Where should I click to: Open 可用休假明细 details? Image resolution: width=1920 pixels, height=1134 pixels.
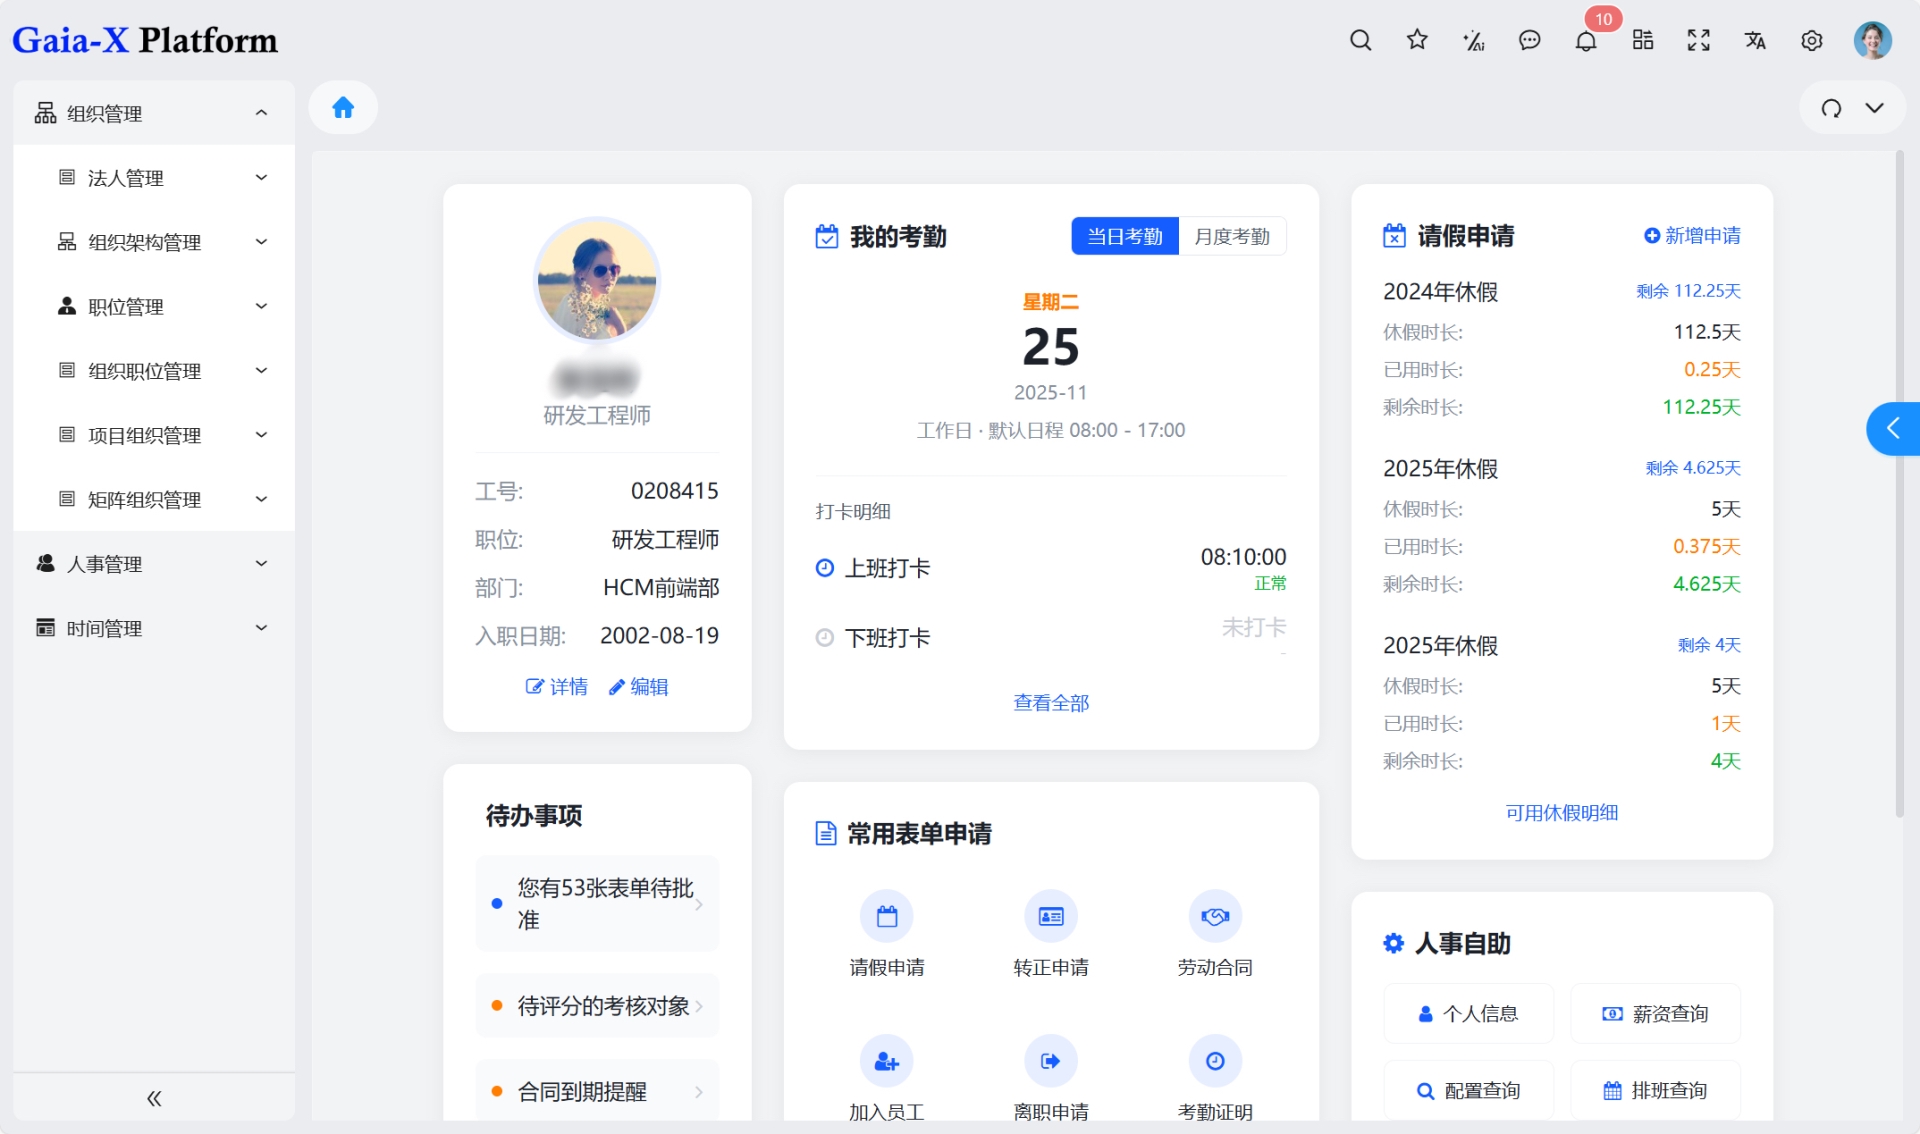point(1561,813)
